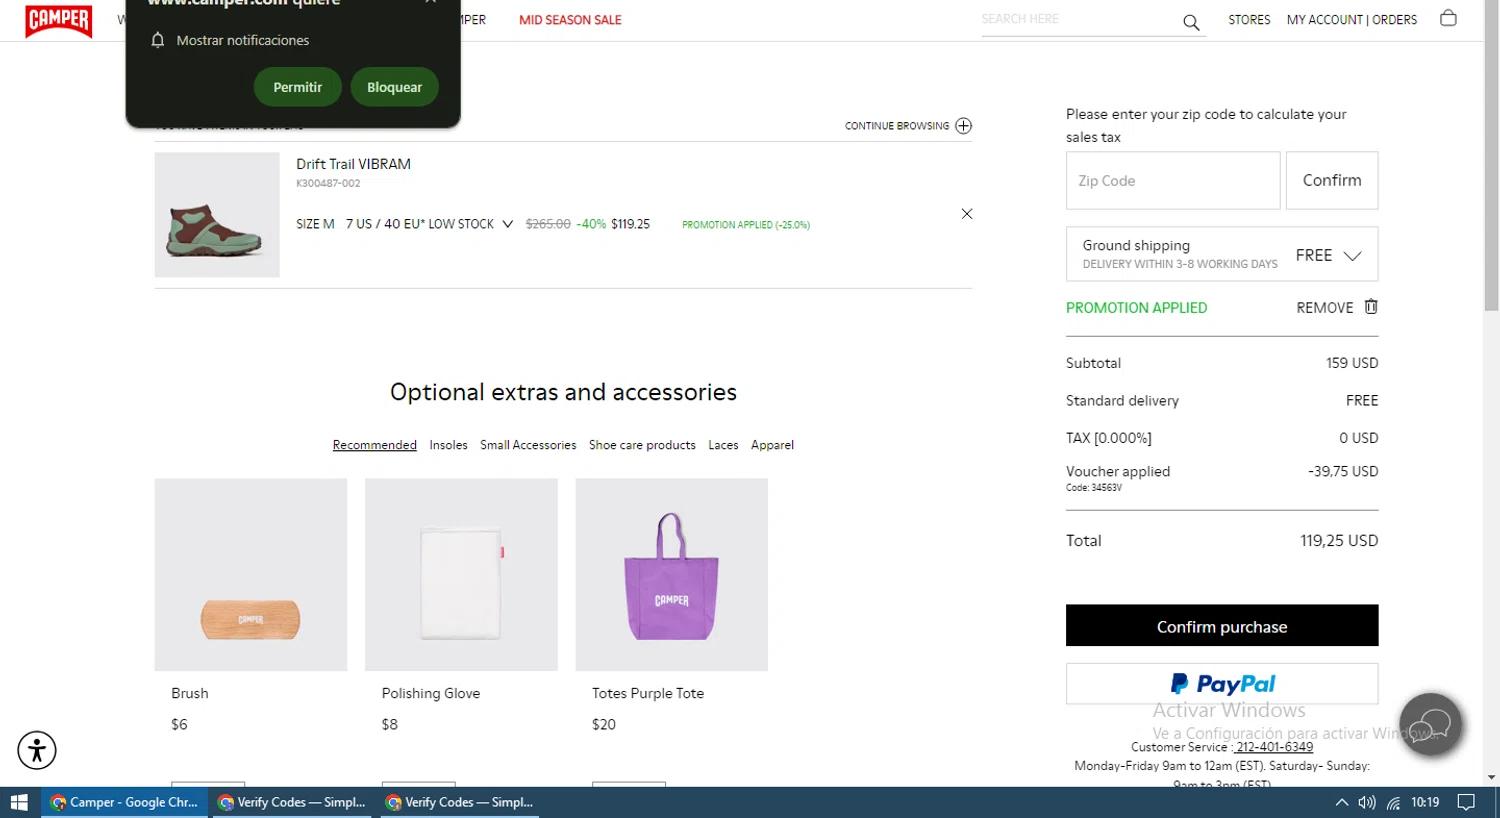Viewport: 1500px width, 818px height.
Task: Click REMOVE promotion link
Action: point(1325,308)
